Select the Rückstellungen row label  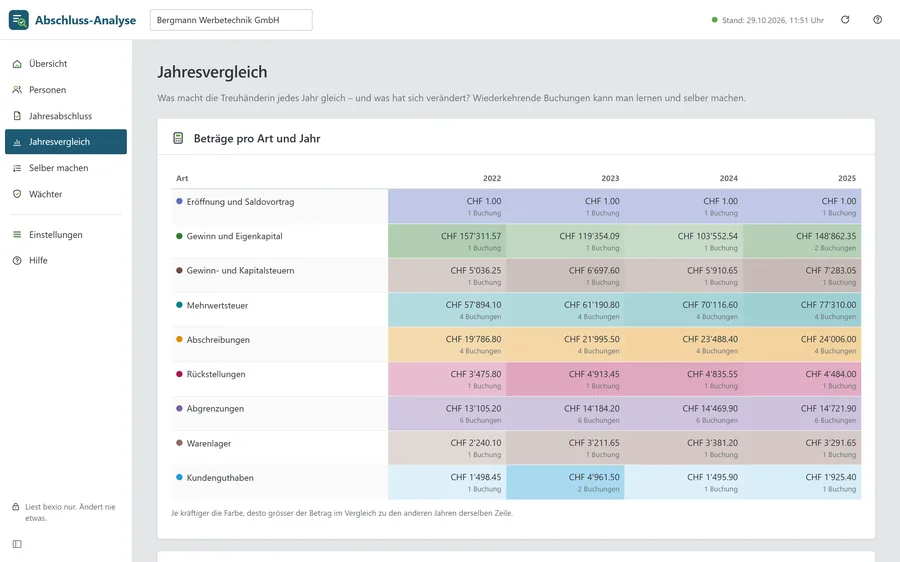[216, 374]
